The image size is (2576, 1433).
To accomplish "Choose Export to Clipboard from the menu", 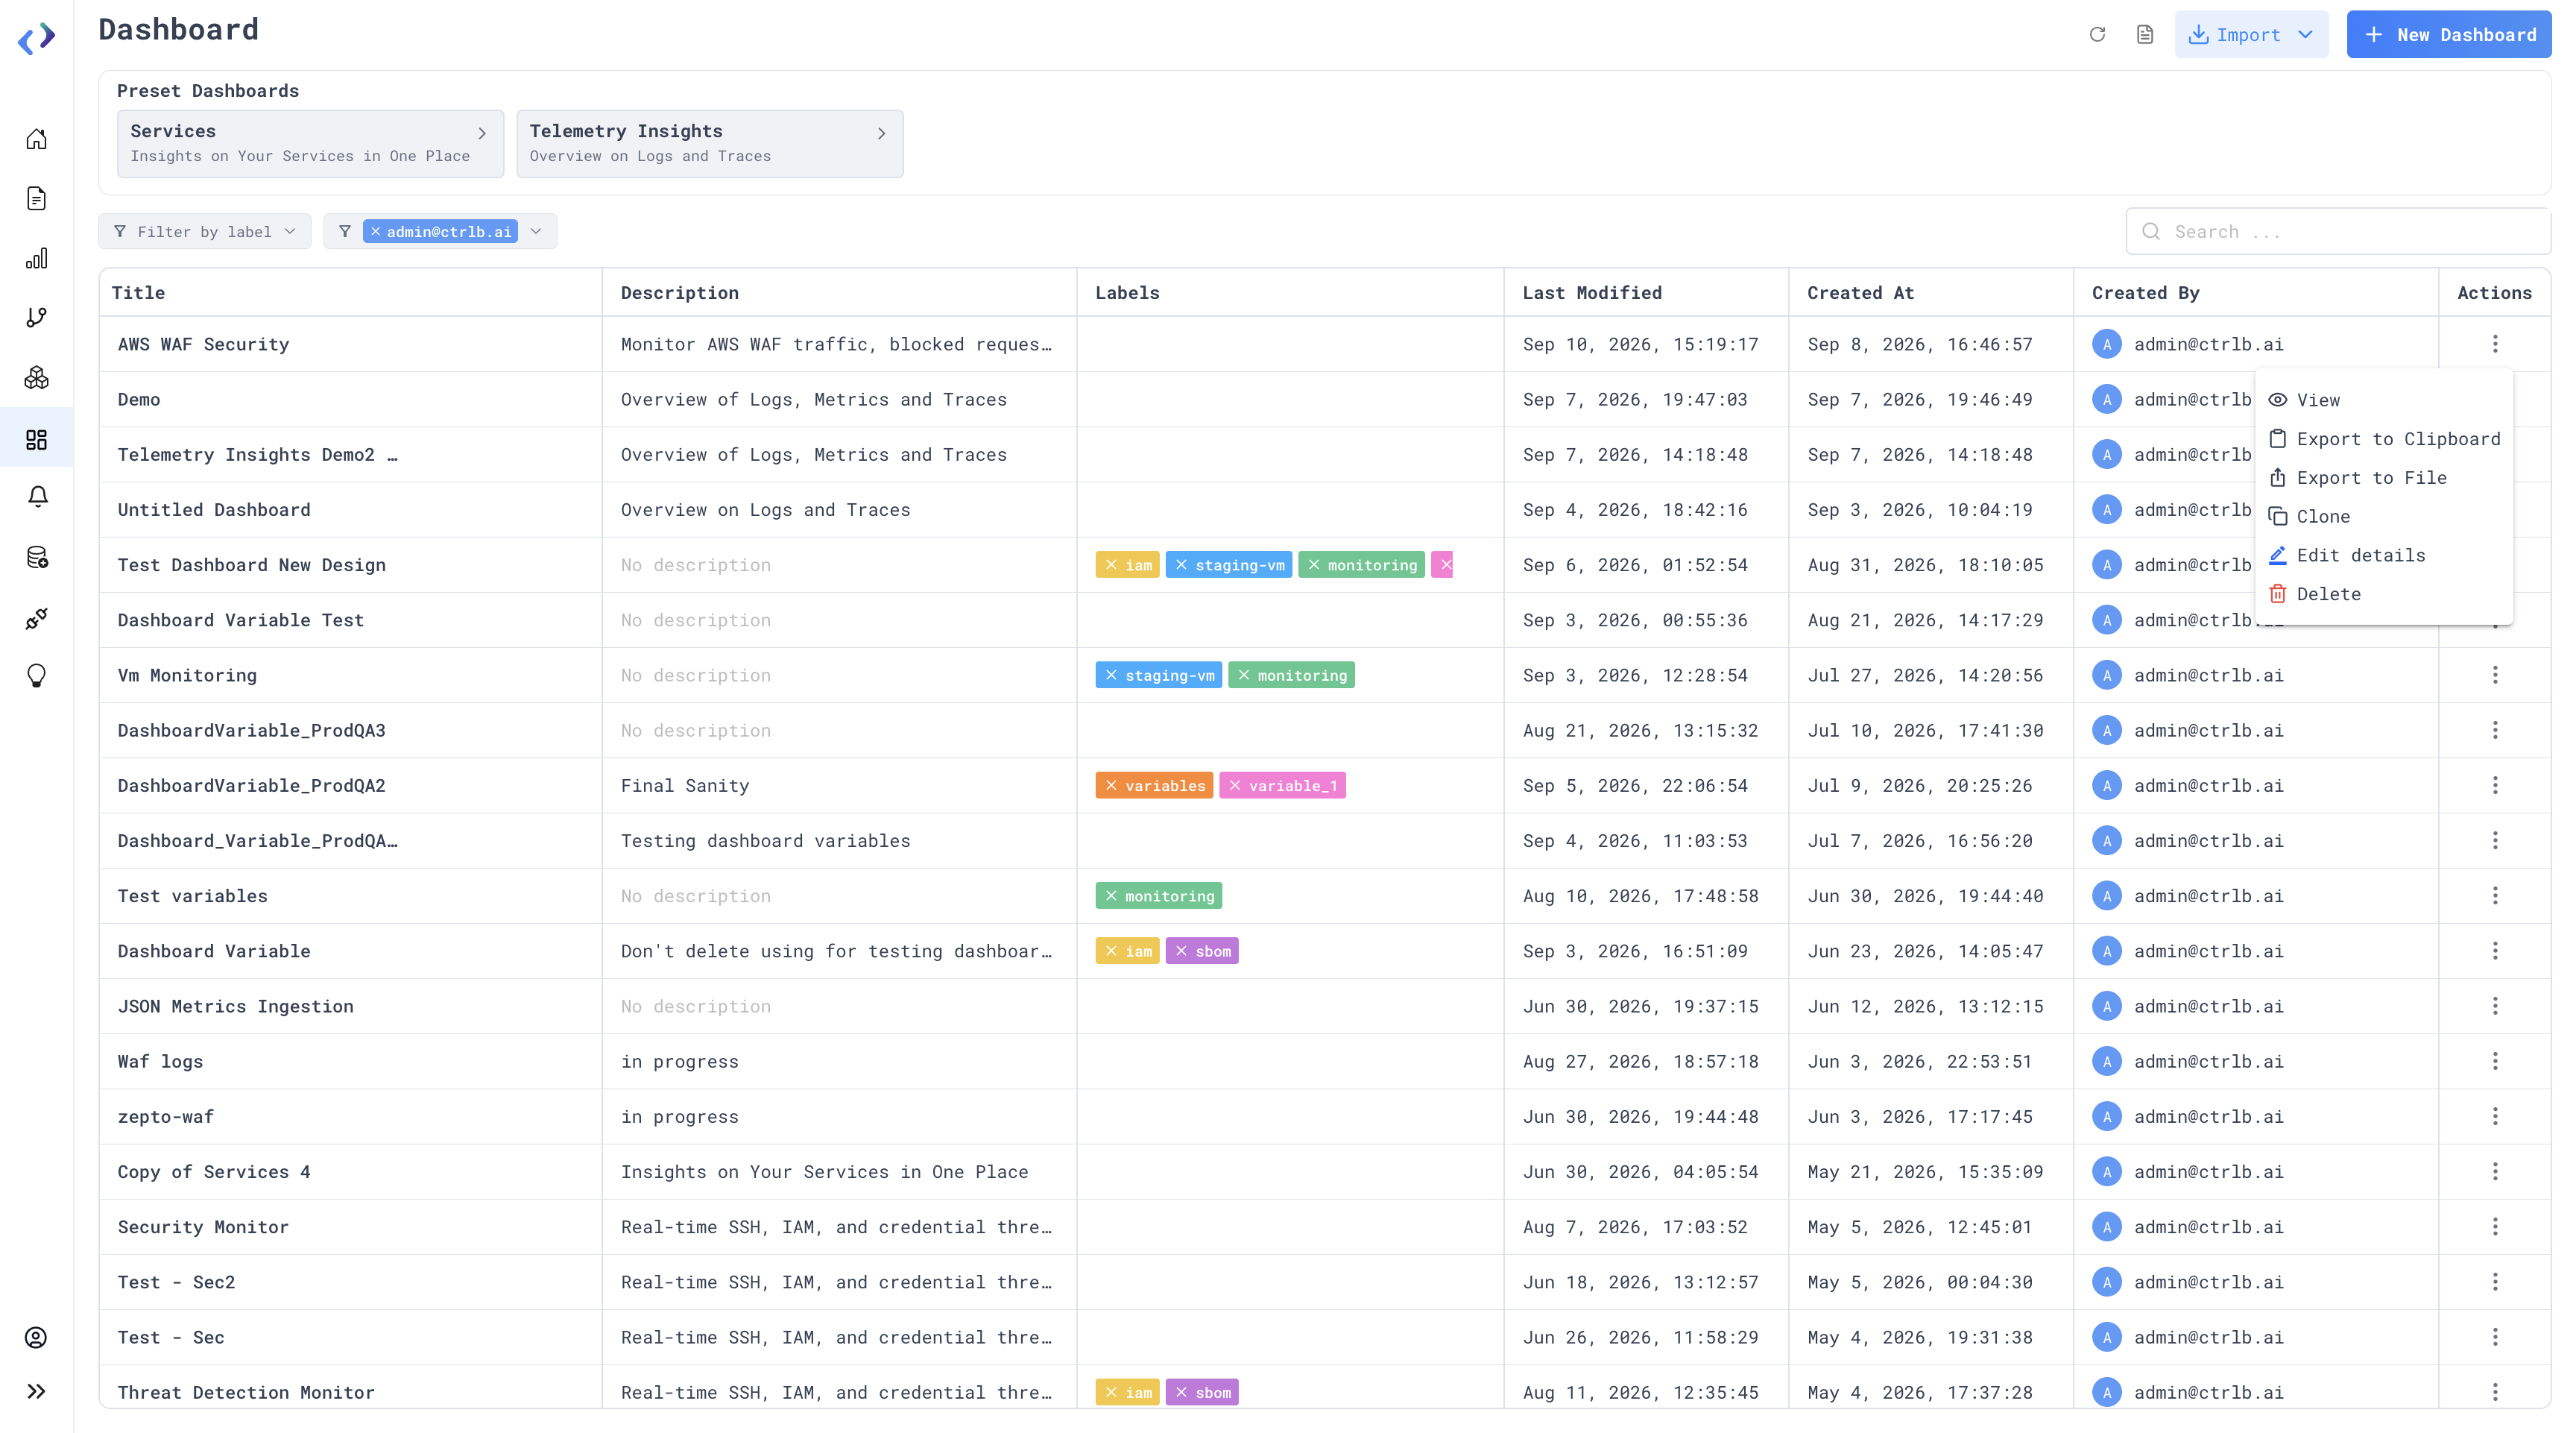I will [2385, 439].
